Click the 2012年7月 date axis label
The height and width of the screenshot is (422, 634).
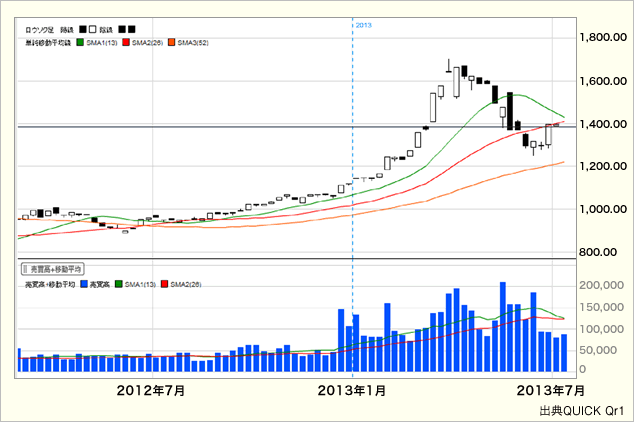151,390
